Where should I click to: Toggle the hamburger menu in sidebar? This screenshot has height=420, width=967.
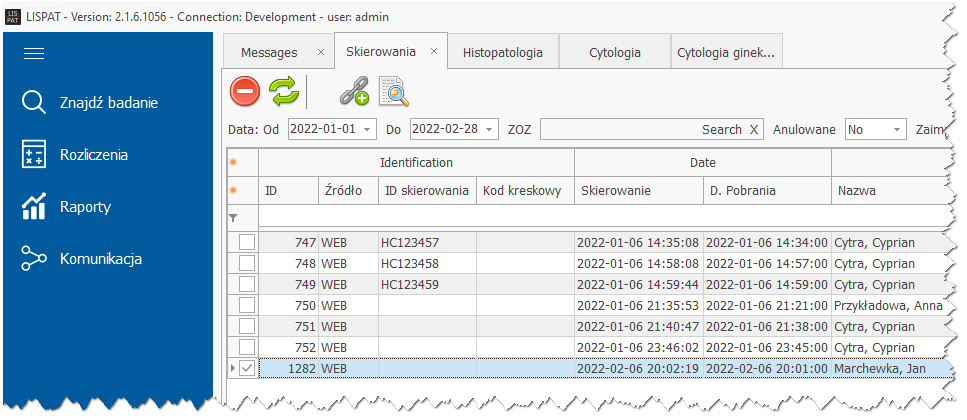[35, 54]
